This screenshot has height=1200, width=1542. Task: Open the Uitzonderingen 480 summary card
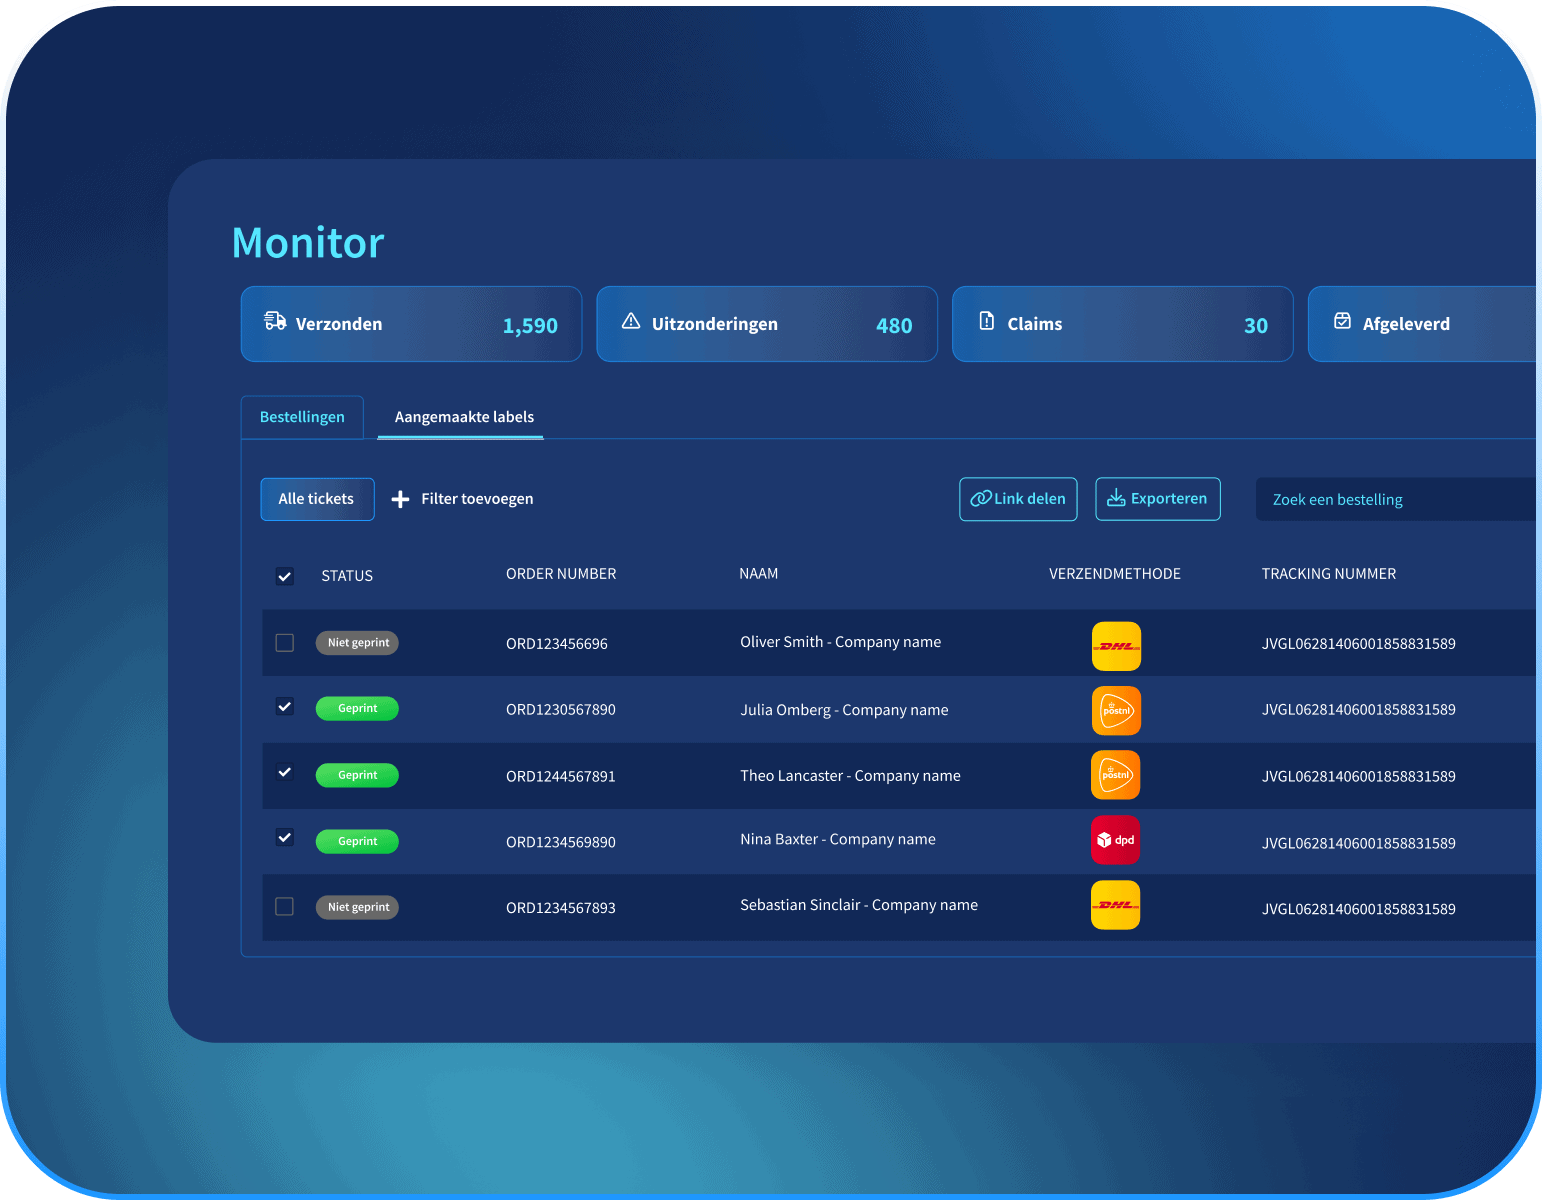click(767, 324)
